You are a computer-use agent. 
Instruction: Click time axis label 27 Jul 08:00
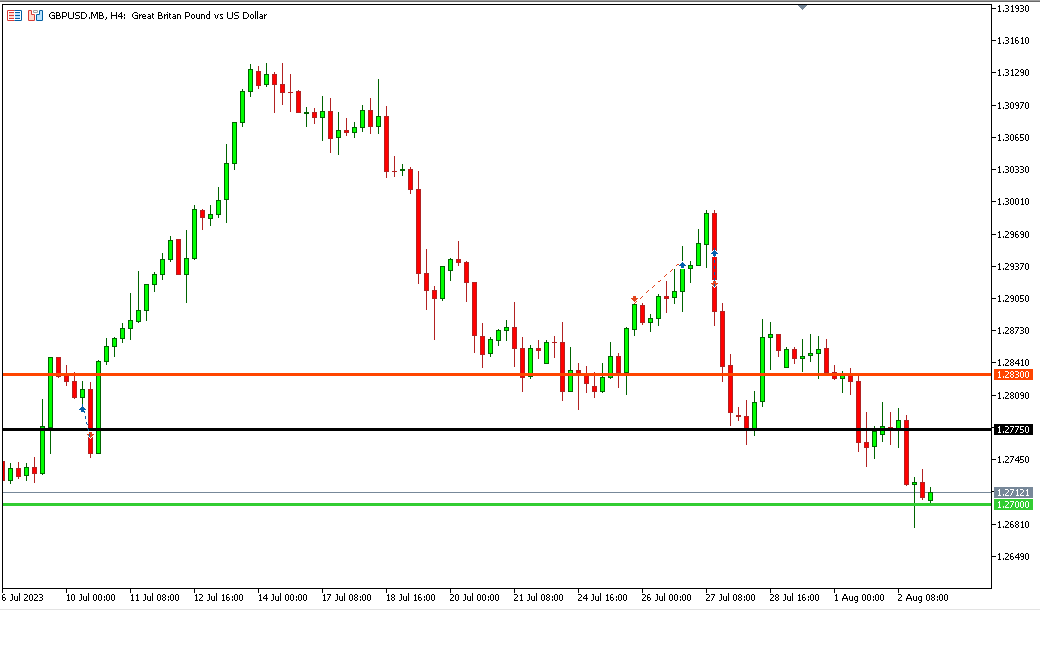[x=730, y=598]
